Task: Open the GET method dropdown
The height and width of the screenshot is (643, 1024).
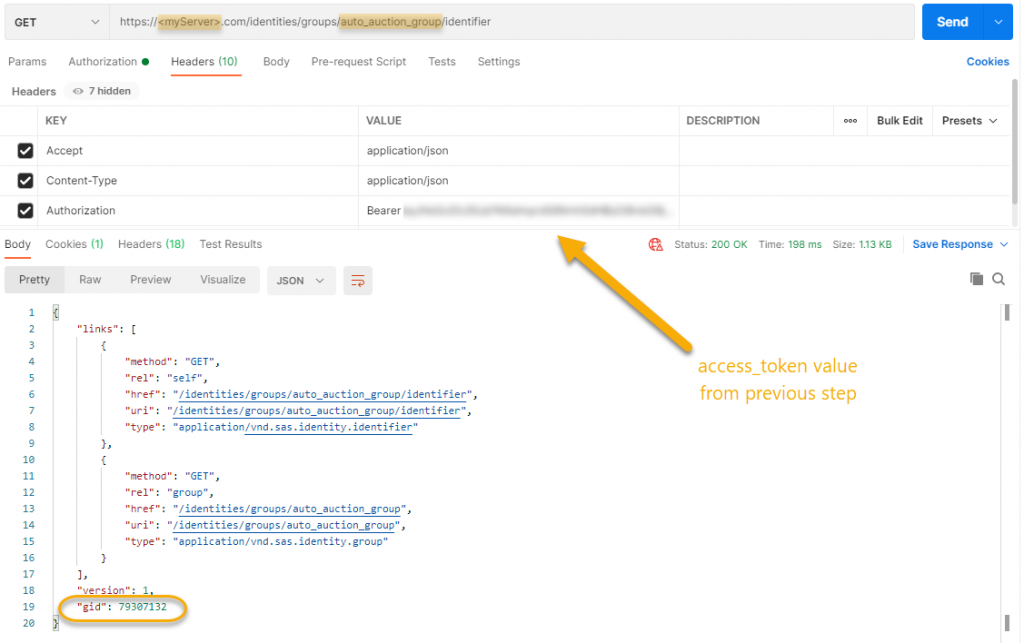Action: pyautogui.click(x=56, y=22)
